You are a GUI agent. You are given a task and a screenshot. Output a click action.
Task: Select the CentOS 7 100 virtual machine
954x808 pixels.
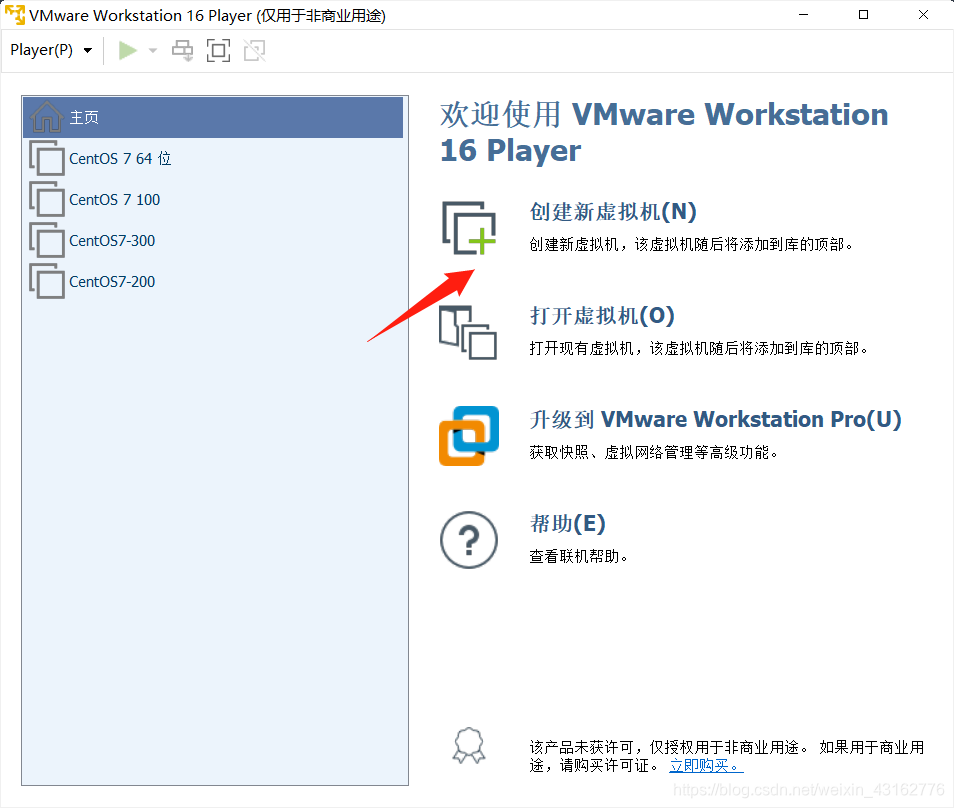click(213, 200)
